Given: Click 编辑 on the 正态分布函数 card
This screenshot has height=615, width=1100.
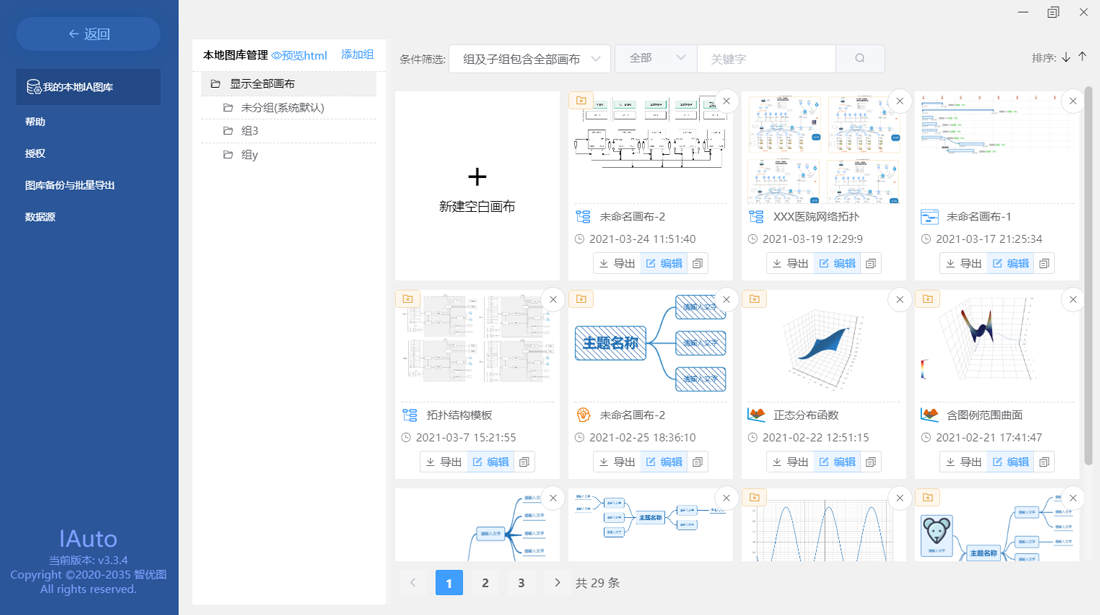Looking at the screenshot, I should pos(837,461).
